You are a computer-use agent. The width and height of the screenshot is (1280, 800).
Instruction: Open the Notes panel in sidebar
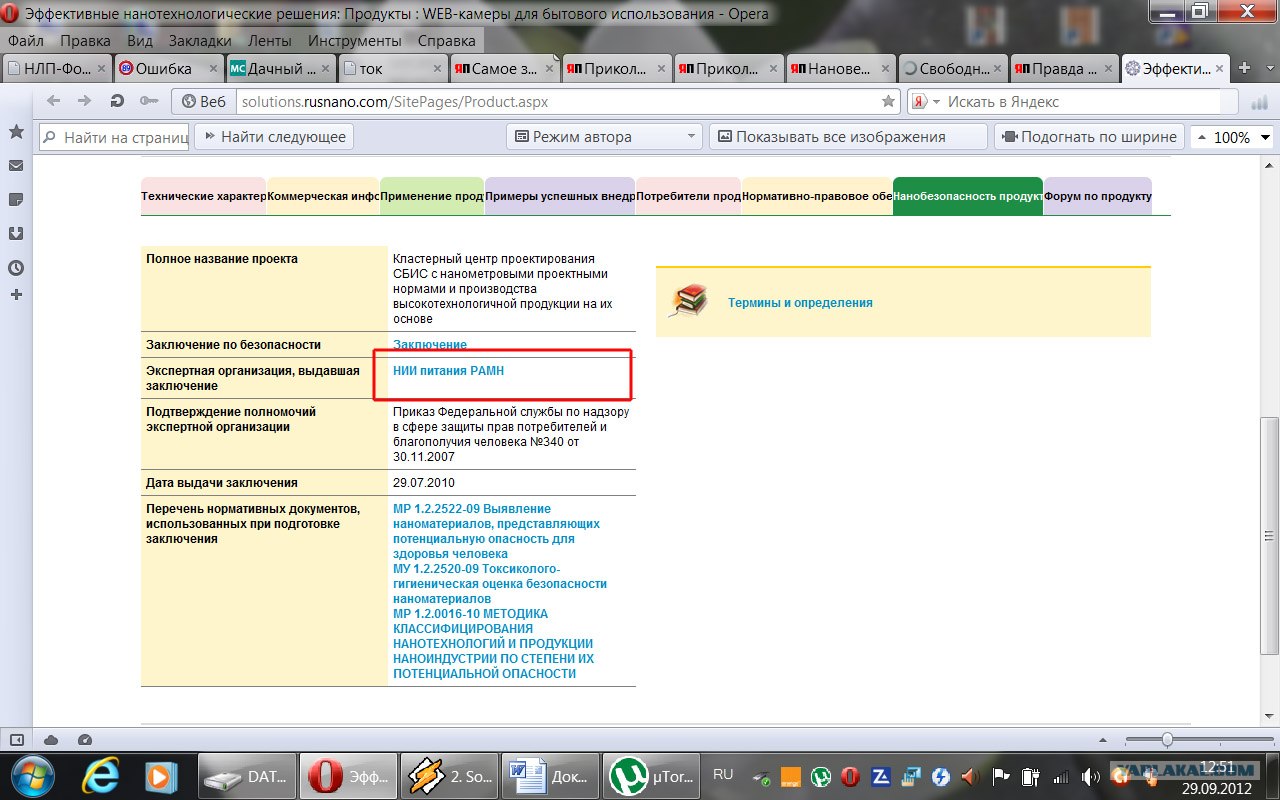pos(16,200)
